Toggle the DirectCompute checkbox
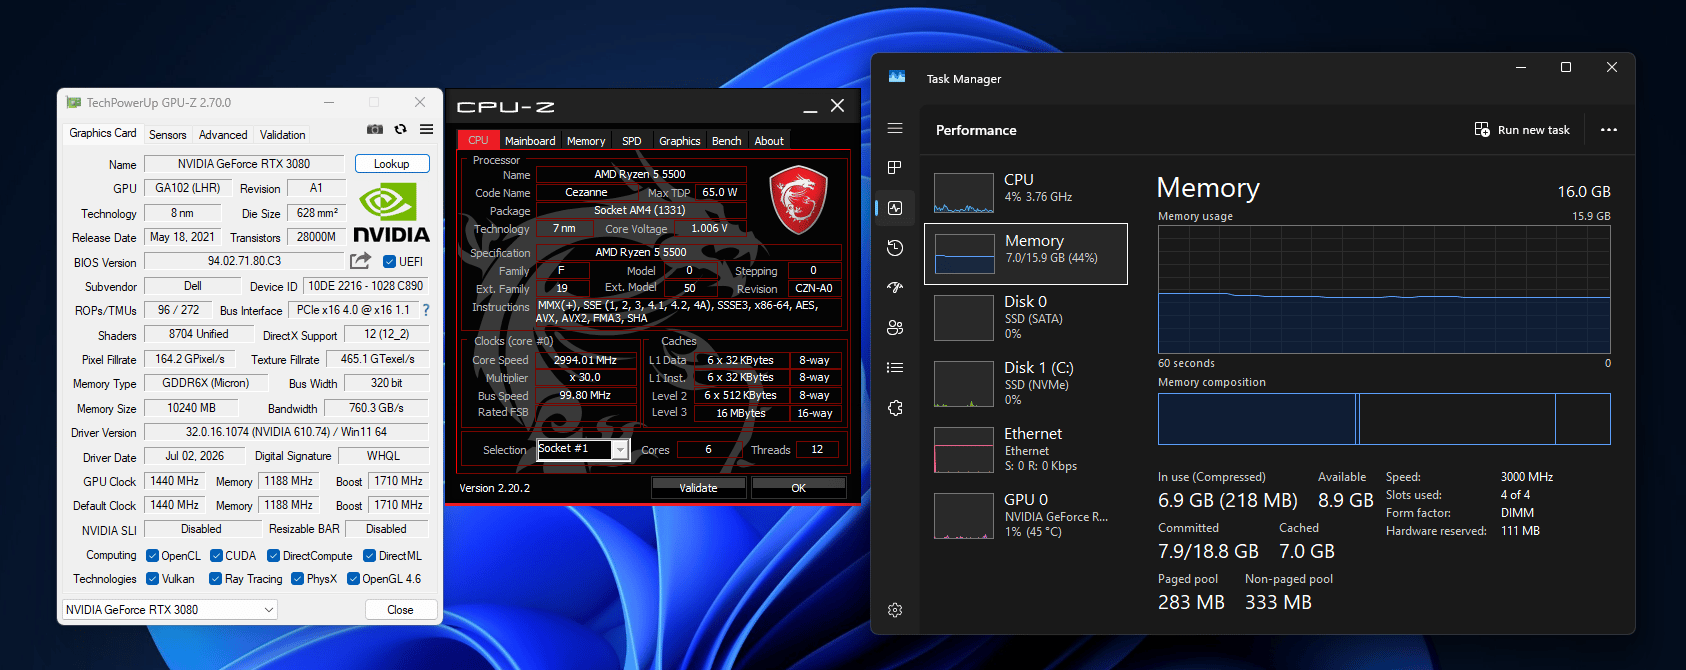Viewport: 1686px width, 670px height. [x=273, y=556]
